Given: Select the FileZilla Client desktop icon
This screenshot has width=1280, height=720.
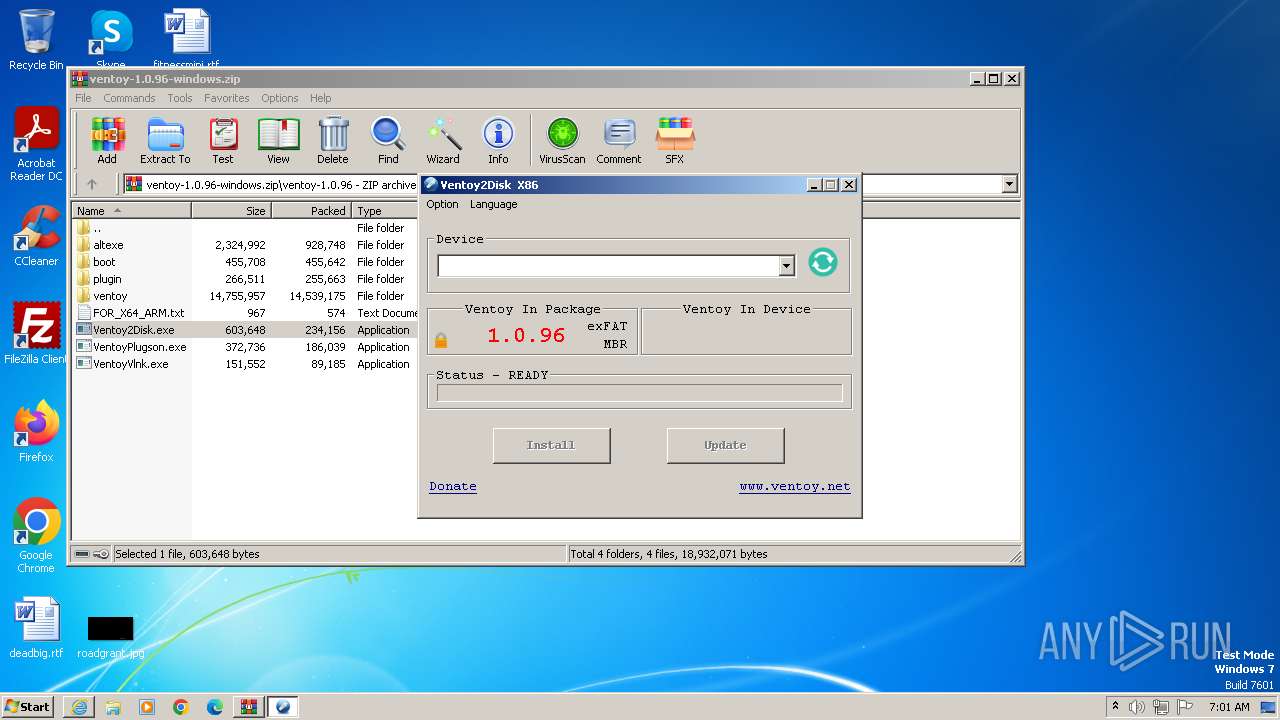Looking at the screenshot, I should click(36, 334).
